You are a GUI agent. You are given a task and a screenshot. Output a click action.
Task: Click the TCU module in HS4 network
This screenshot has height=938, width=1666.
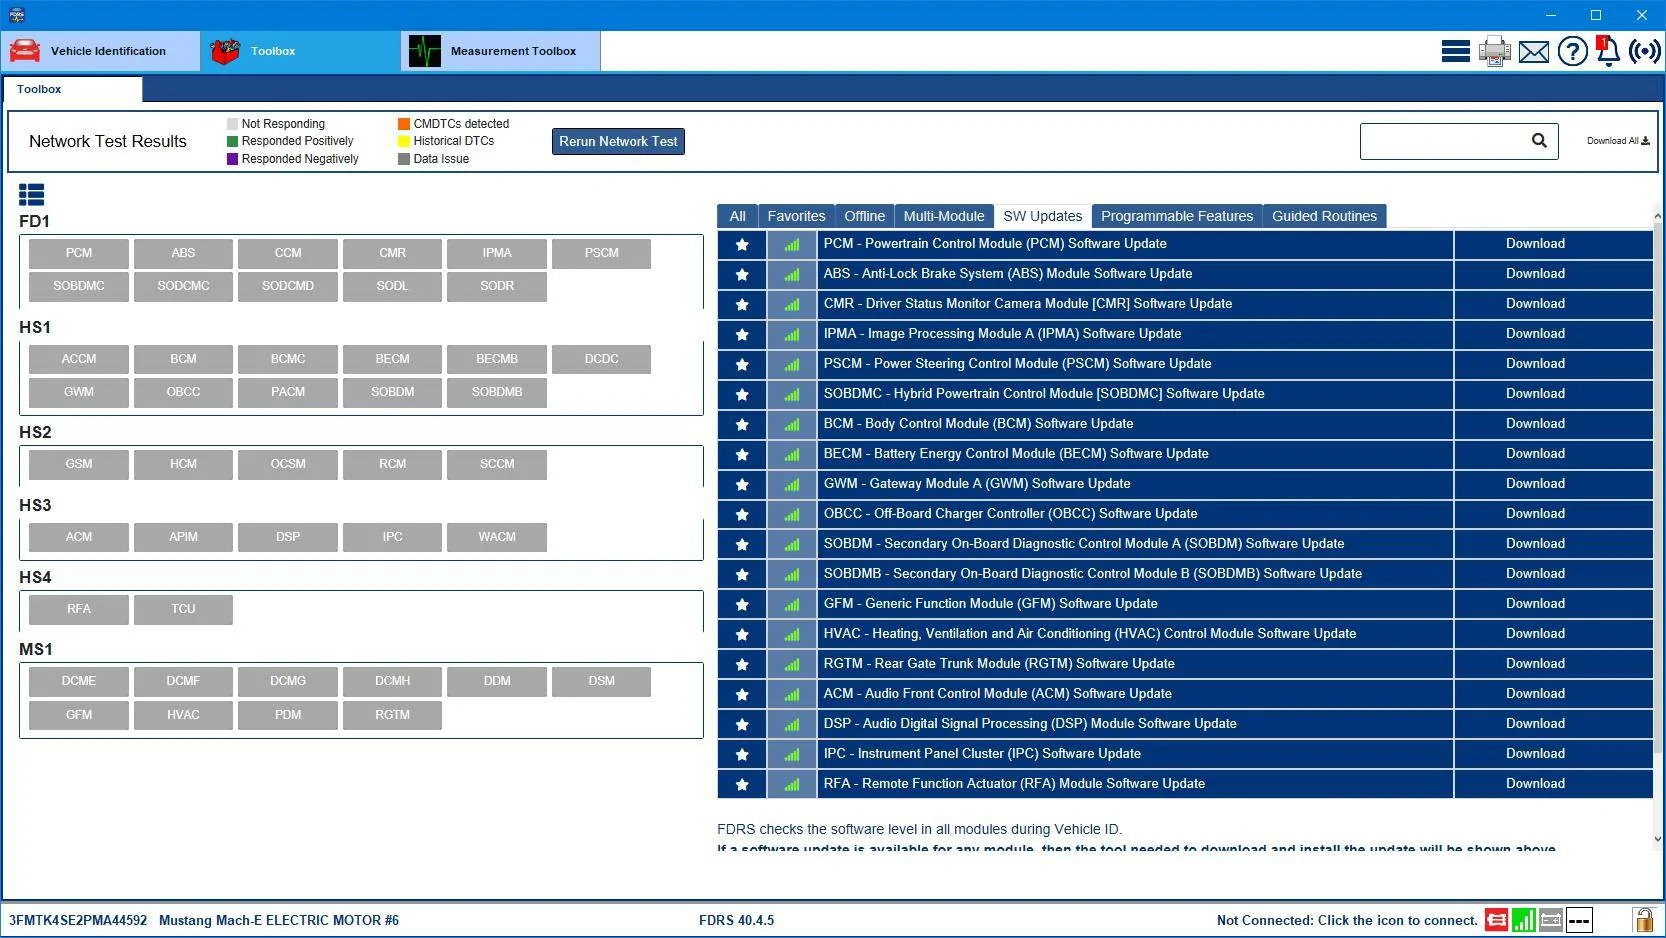183,610
